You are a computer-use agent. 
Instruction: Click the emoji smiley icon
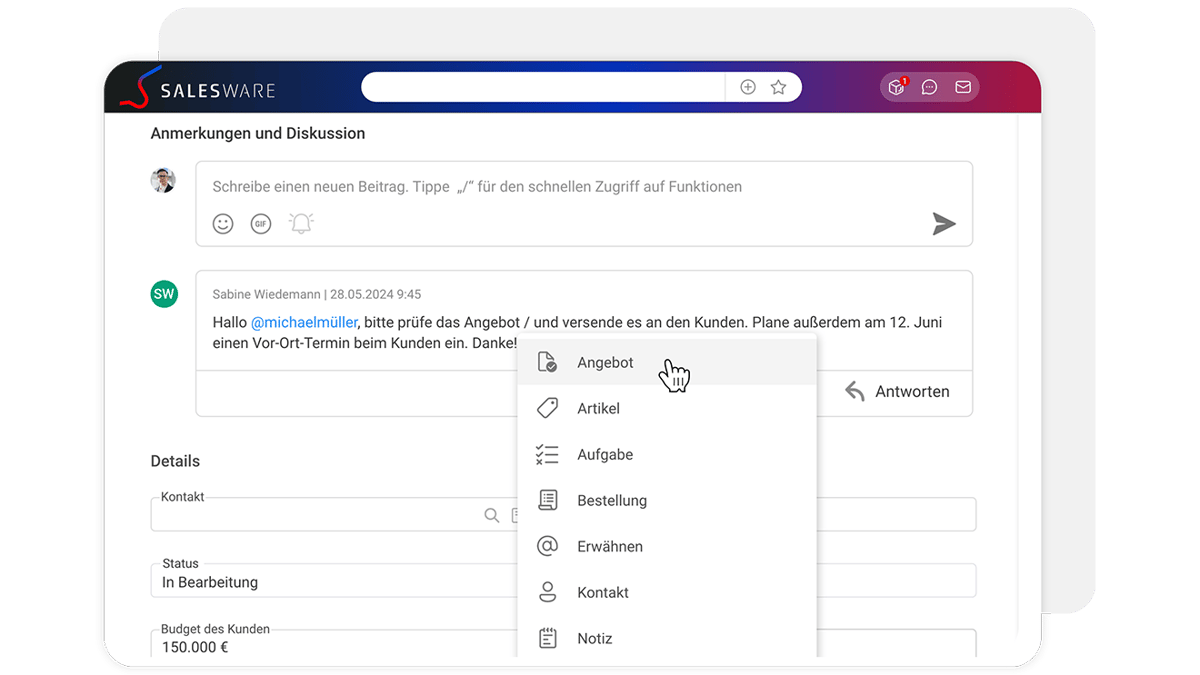click(x=223, y=224)
